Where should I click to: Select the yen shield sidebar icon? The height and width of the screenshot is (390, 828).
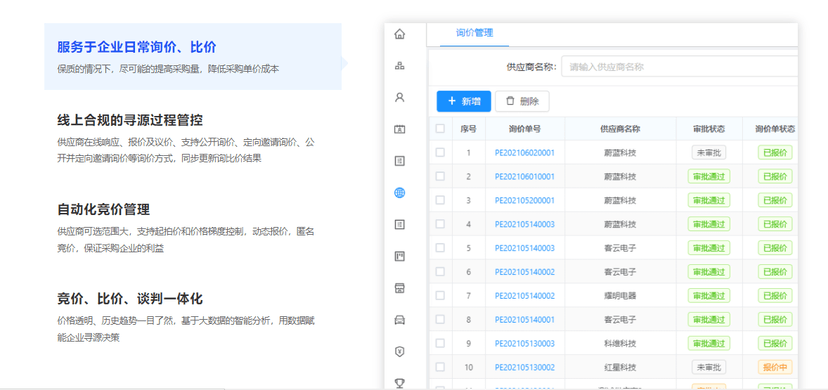coord(400,351)
